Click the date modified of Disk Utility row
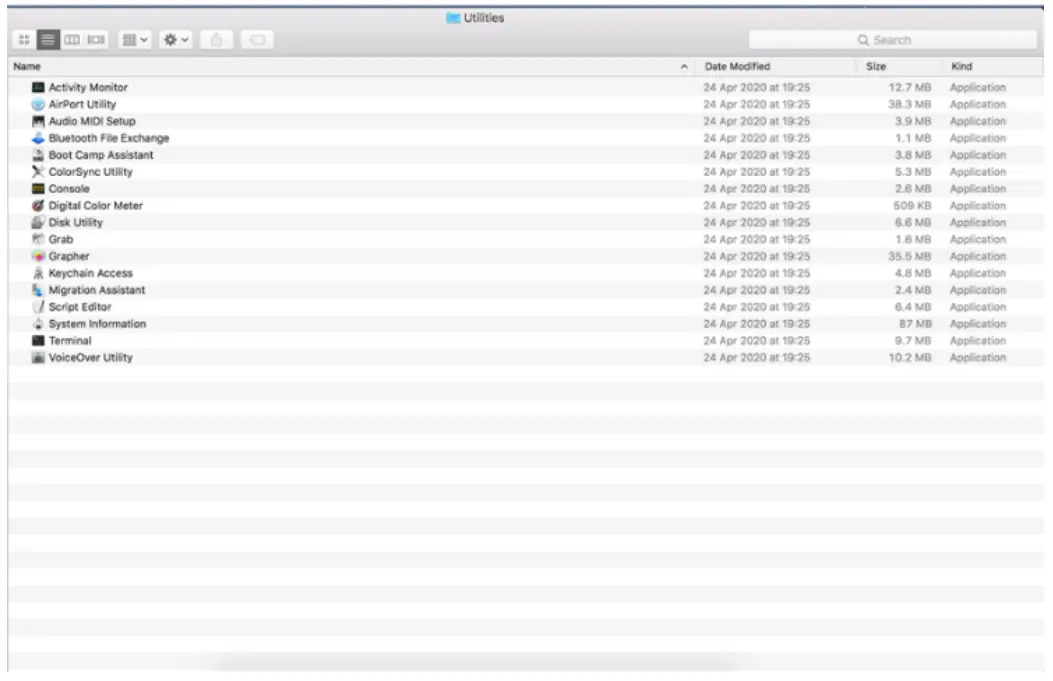The width and height of the screenshot is (1053, 681). click(x=757, y=222)
